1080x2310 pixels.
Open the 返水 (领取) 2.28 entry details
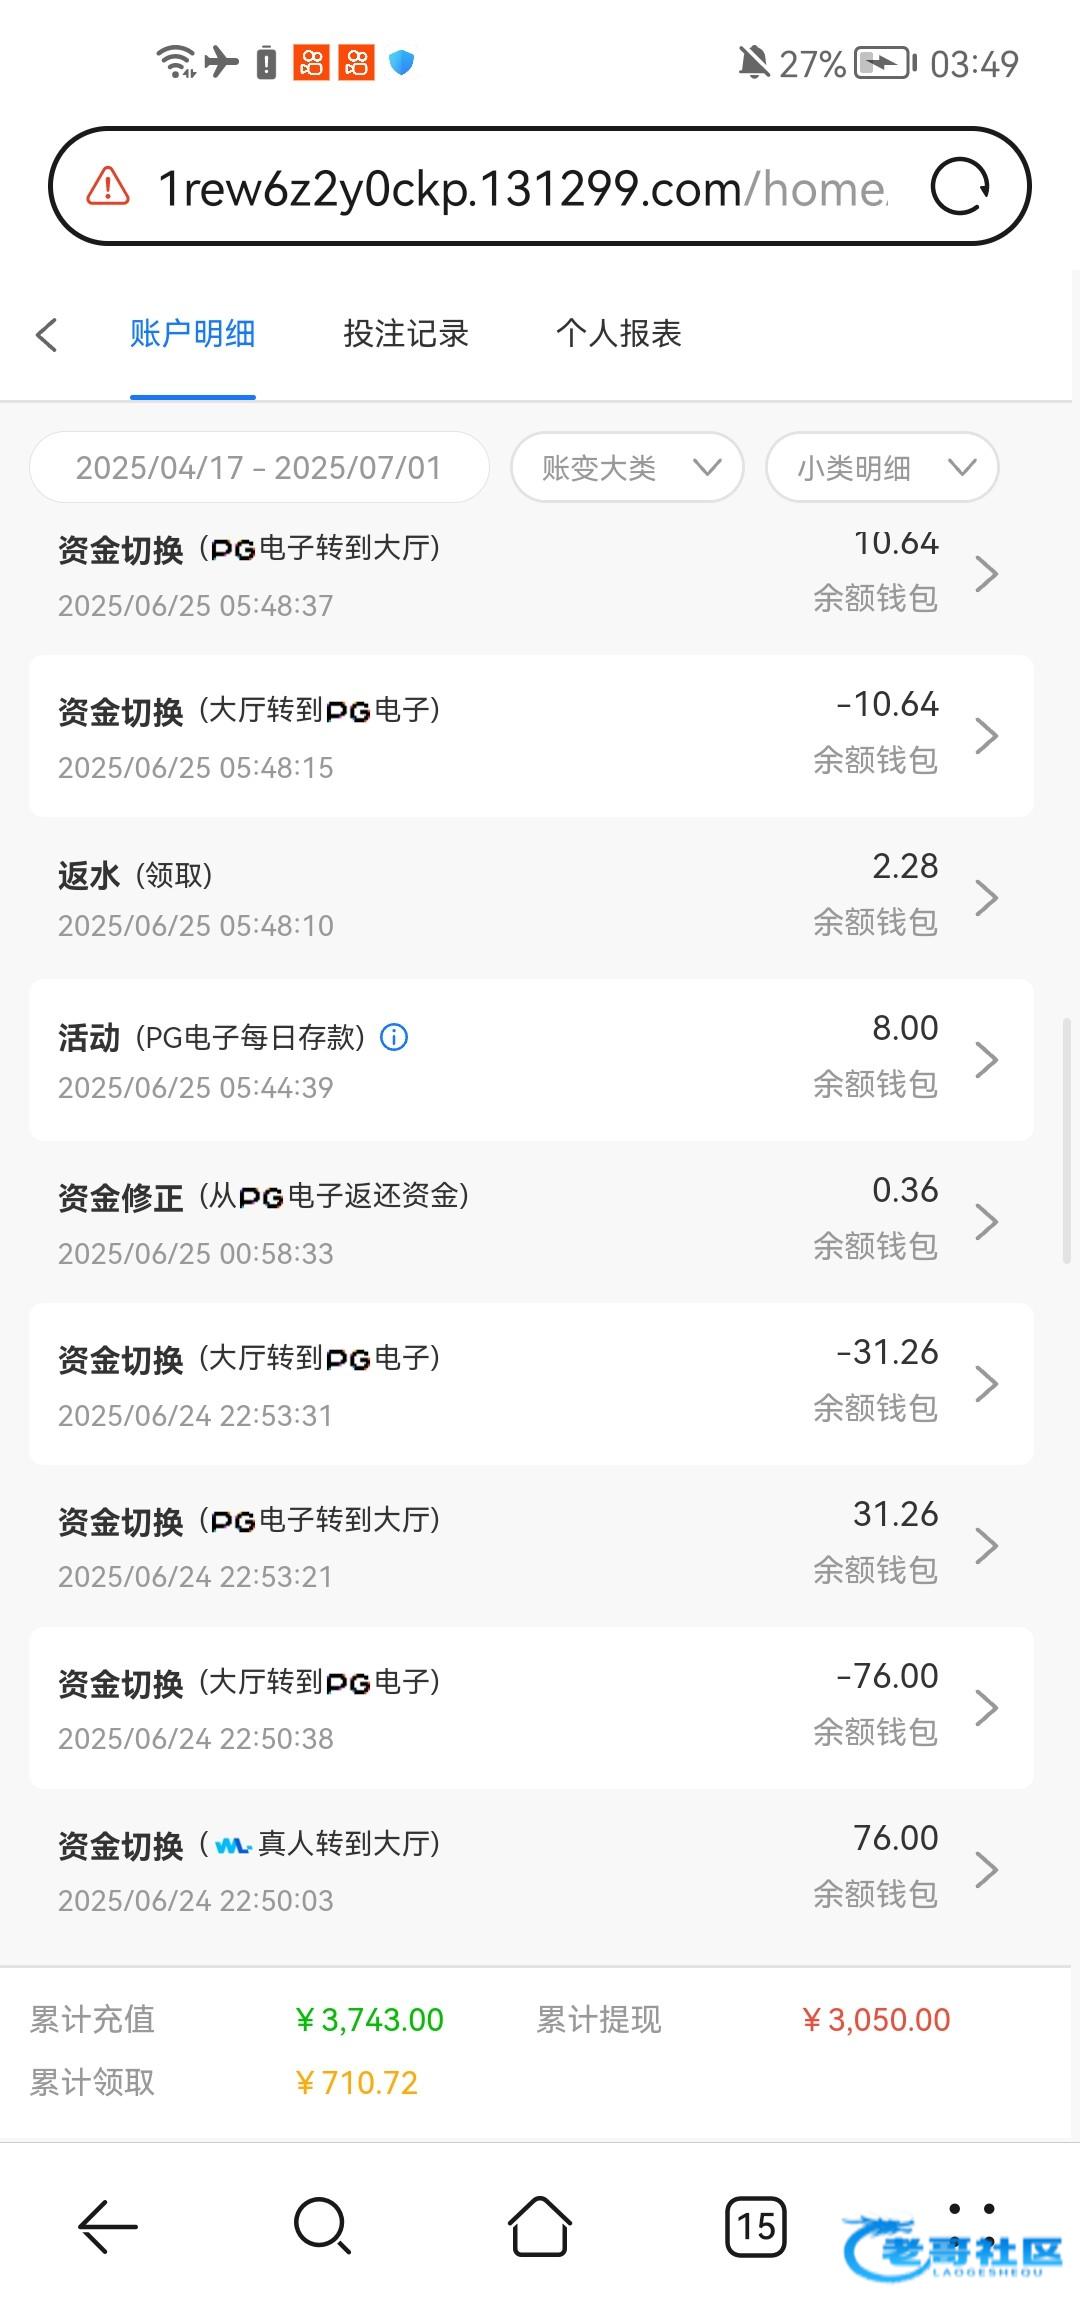coord(530,897)
